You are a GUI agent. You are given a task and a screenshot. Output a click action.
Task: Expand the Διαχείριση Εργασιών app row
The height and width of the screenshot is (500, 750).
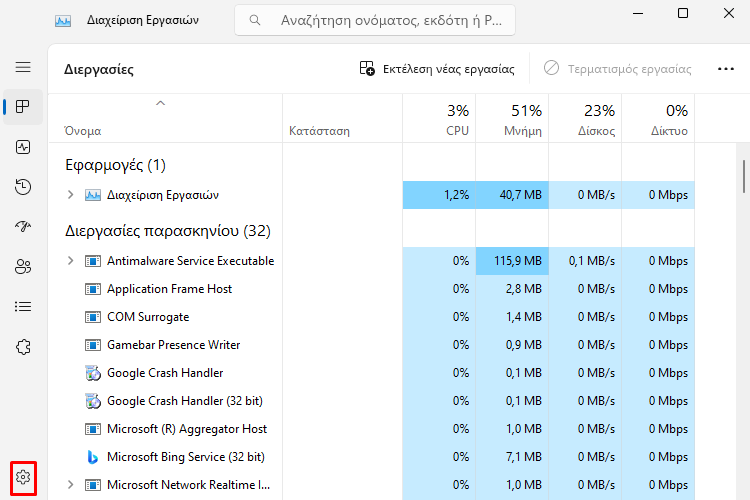tap(70, 195)
